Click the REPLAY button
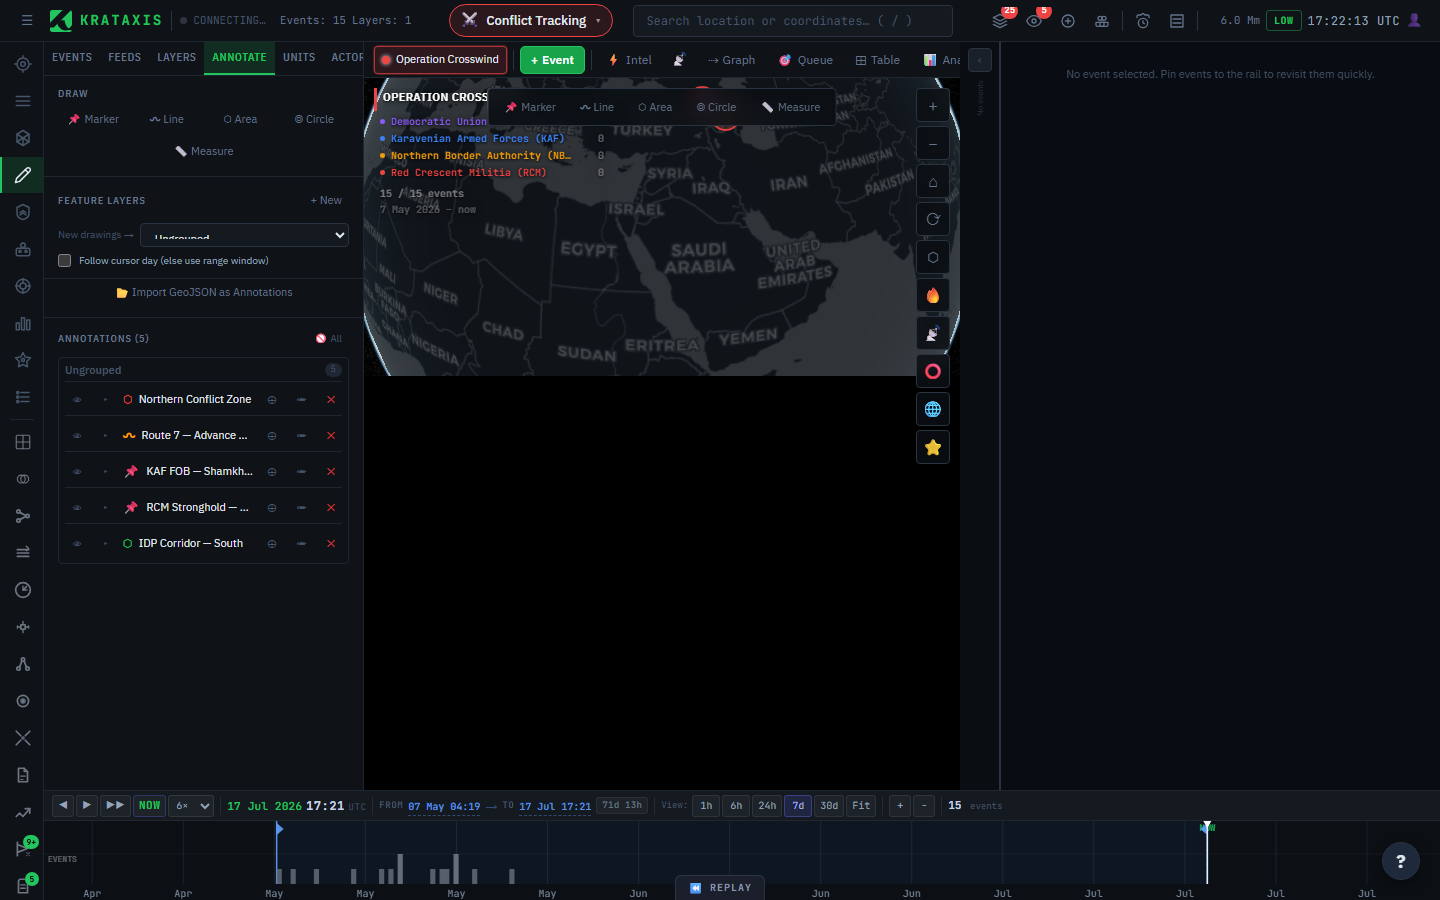 click(720, 888)
